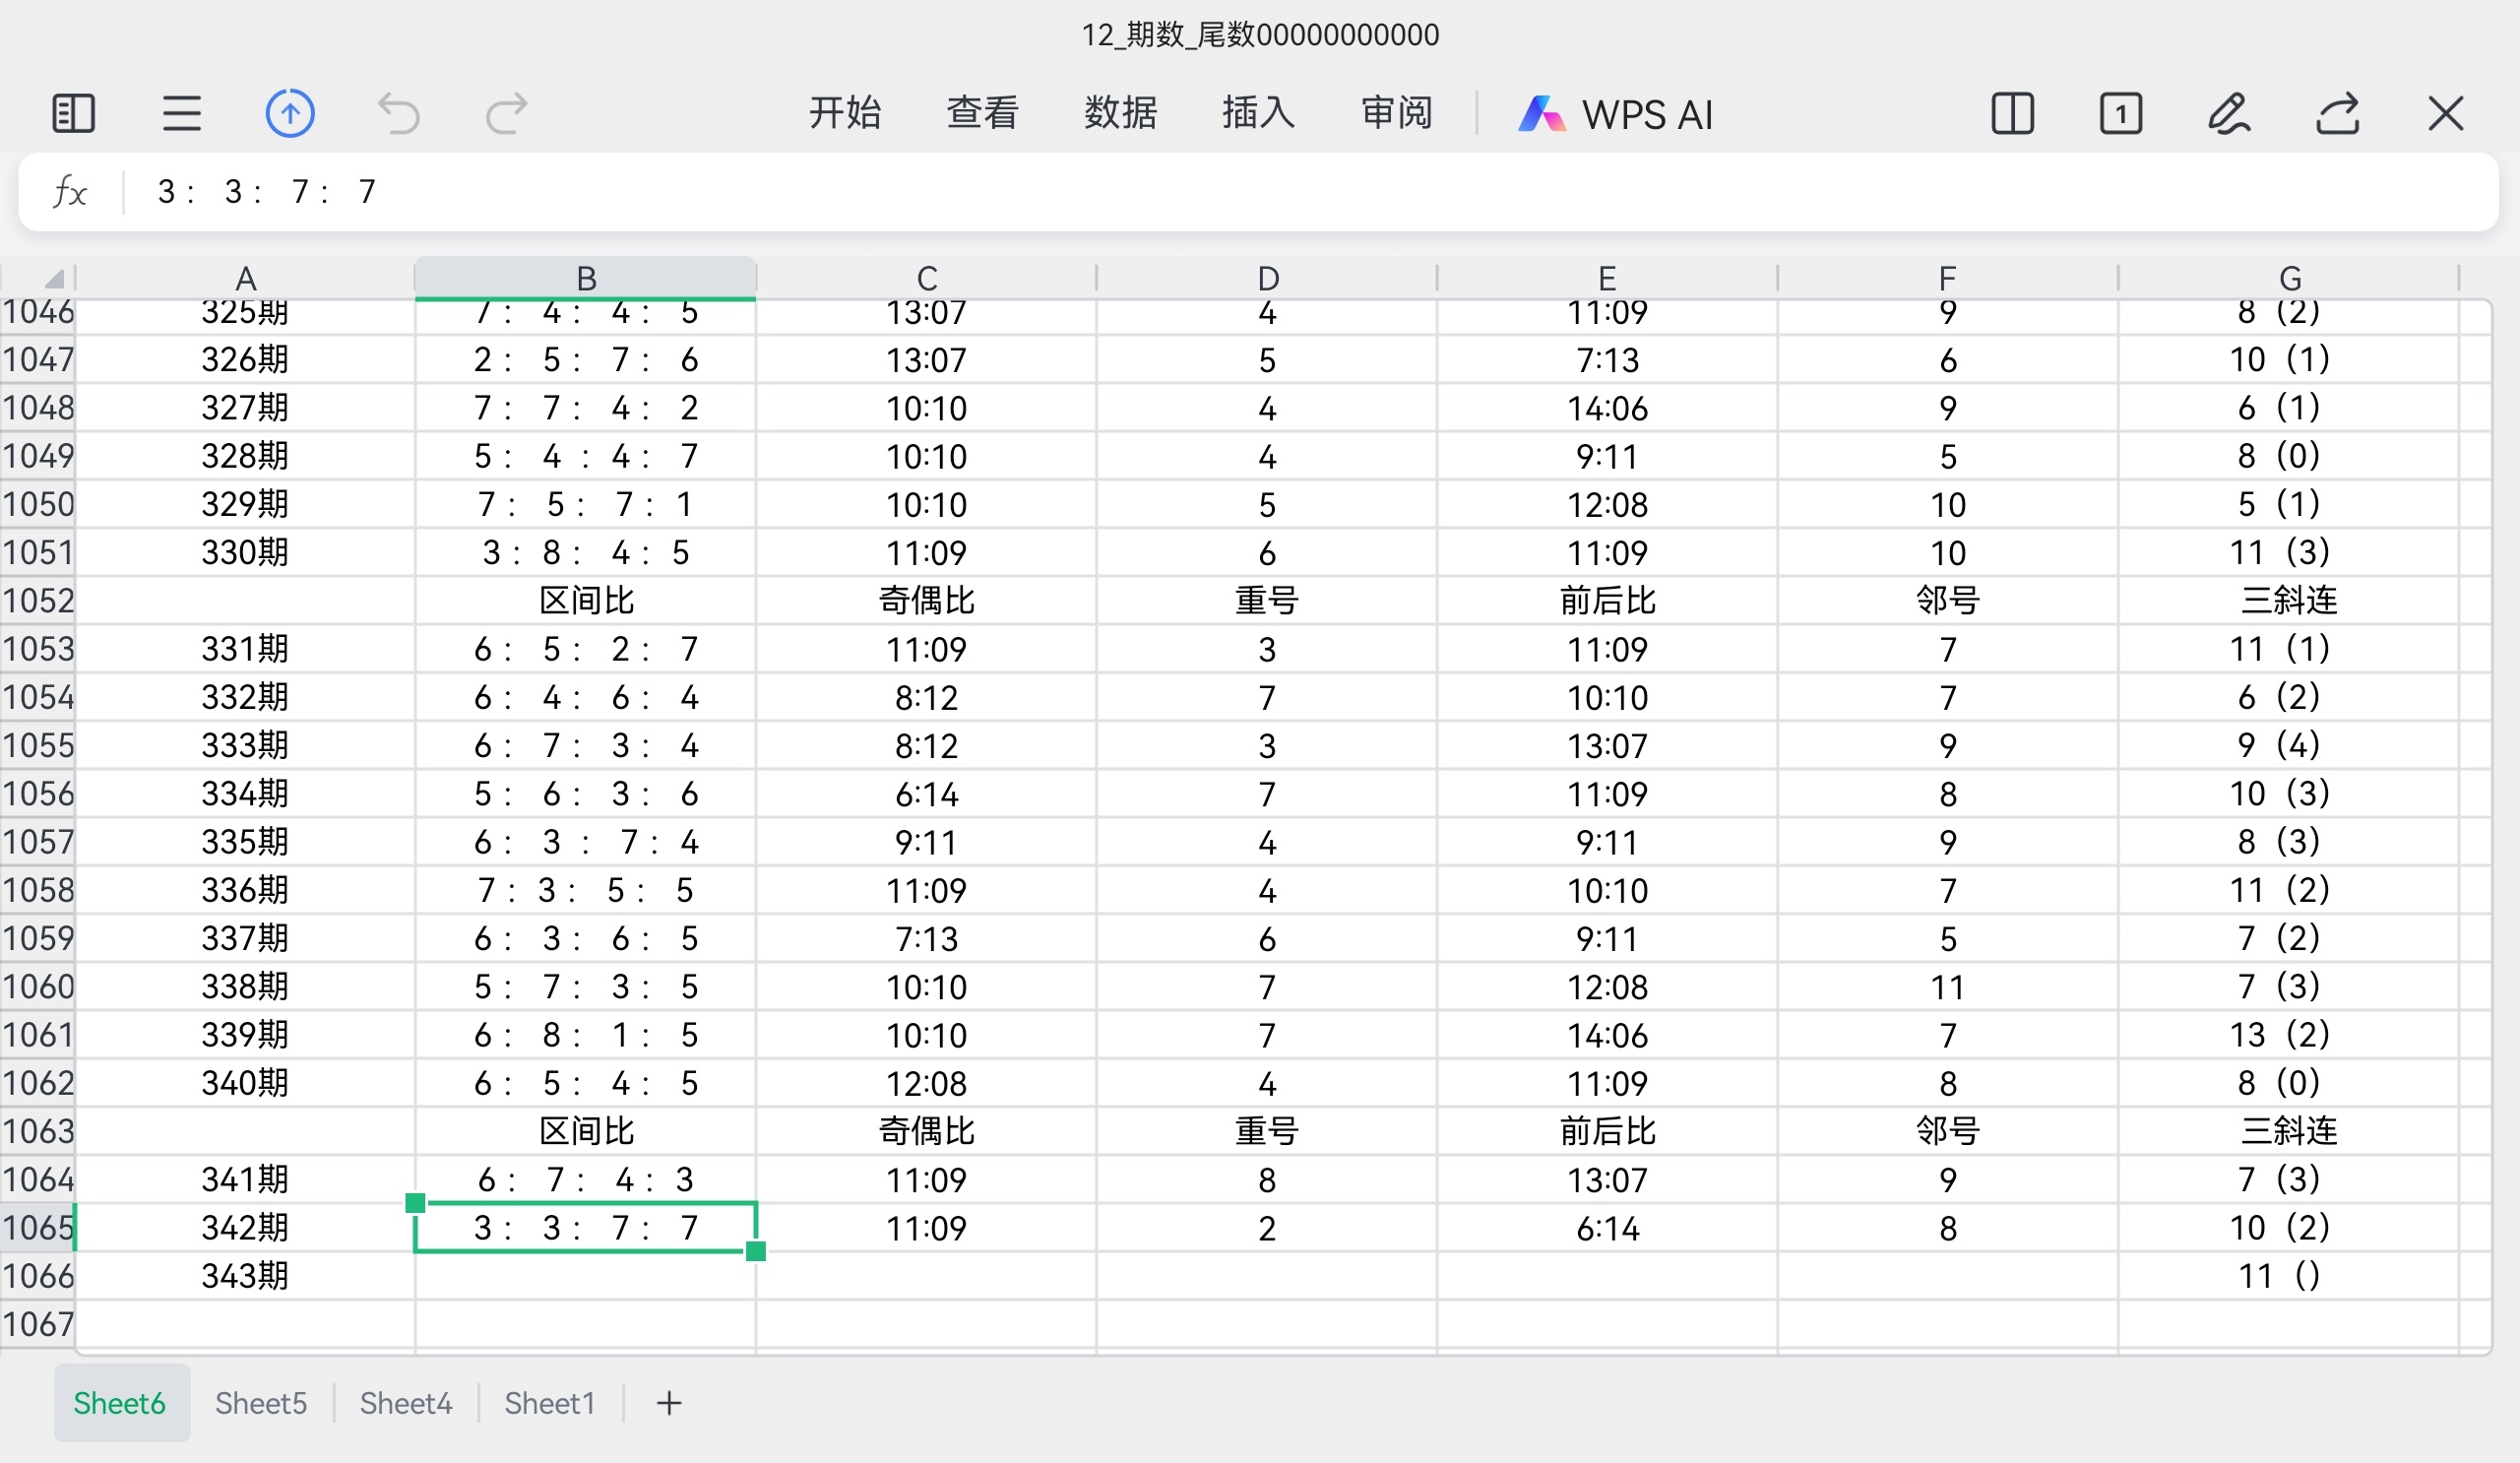
Task: Open WPS AI assistant
Action: (x=1616, y=114)
